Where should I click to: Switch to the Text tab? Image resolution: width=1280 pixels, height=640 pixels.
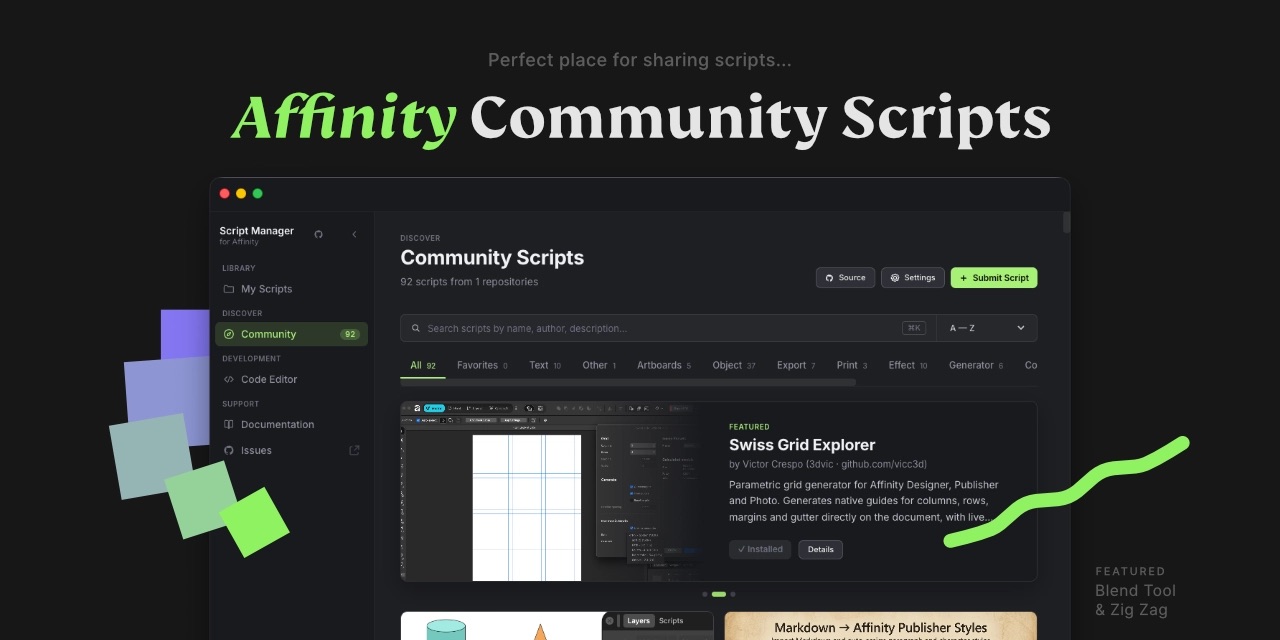(545, 365)
